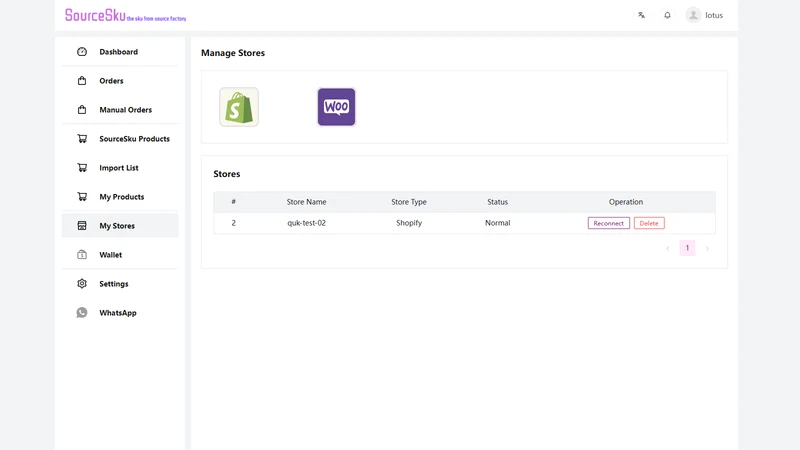This screenshot has width=800, height=450.
Task: Select My Stores menu entry
Action: point(120,226)
